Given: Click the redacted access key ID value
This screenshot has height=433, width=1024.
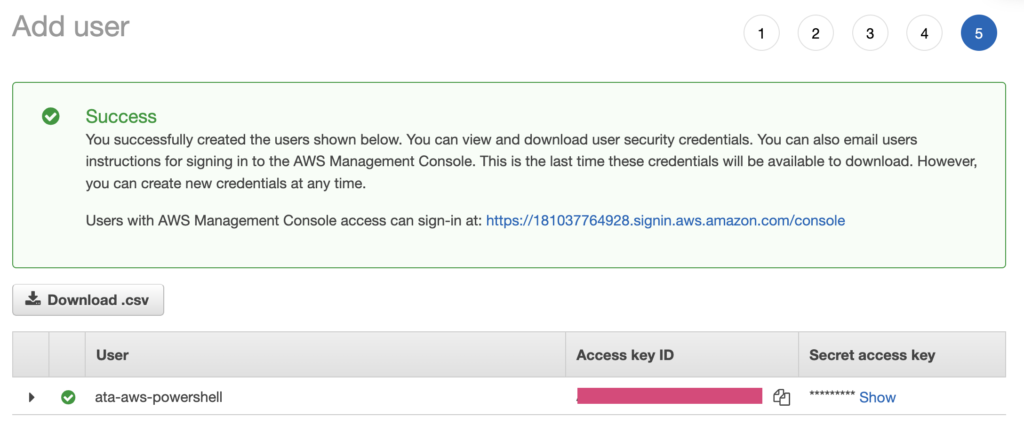Looking at the screenshot, I should (x=669, y=396).
